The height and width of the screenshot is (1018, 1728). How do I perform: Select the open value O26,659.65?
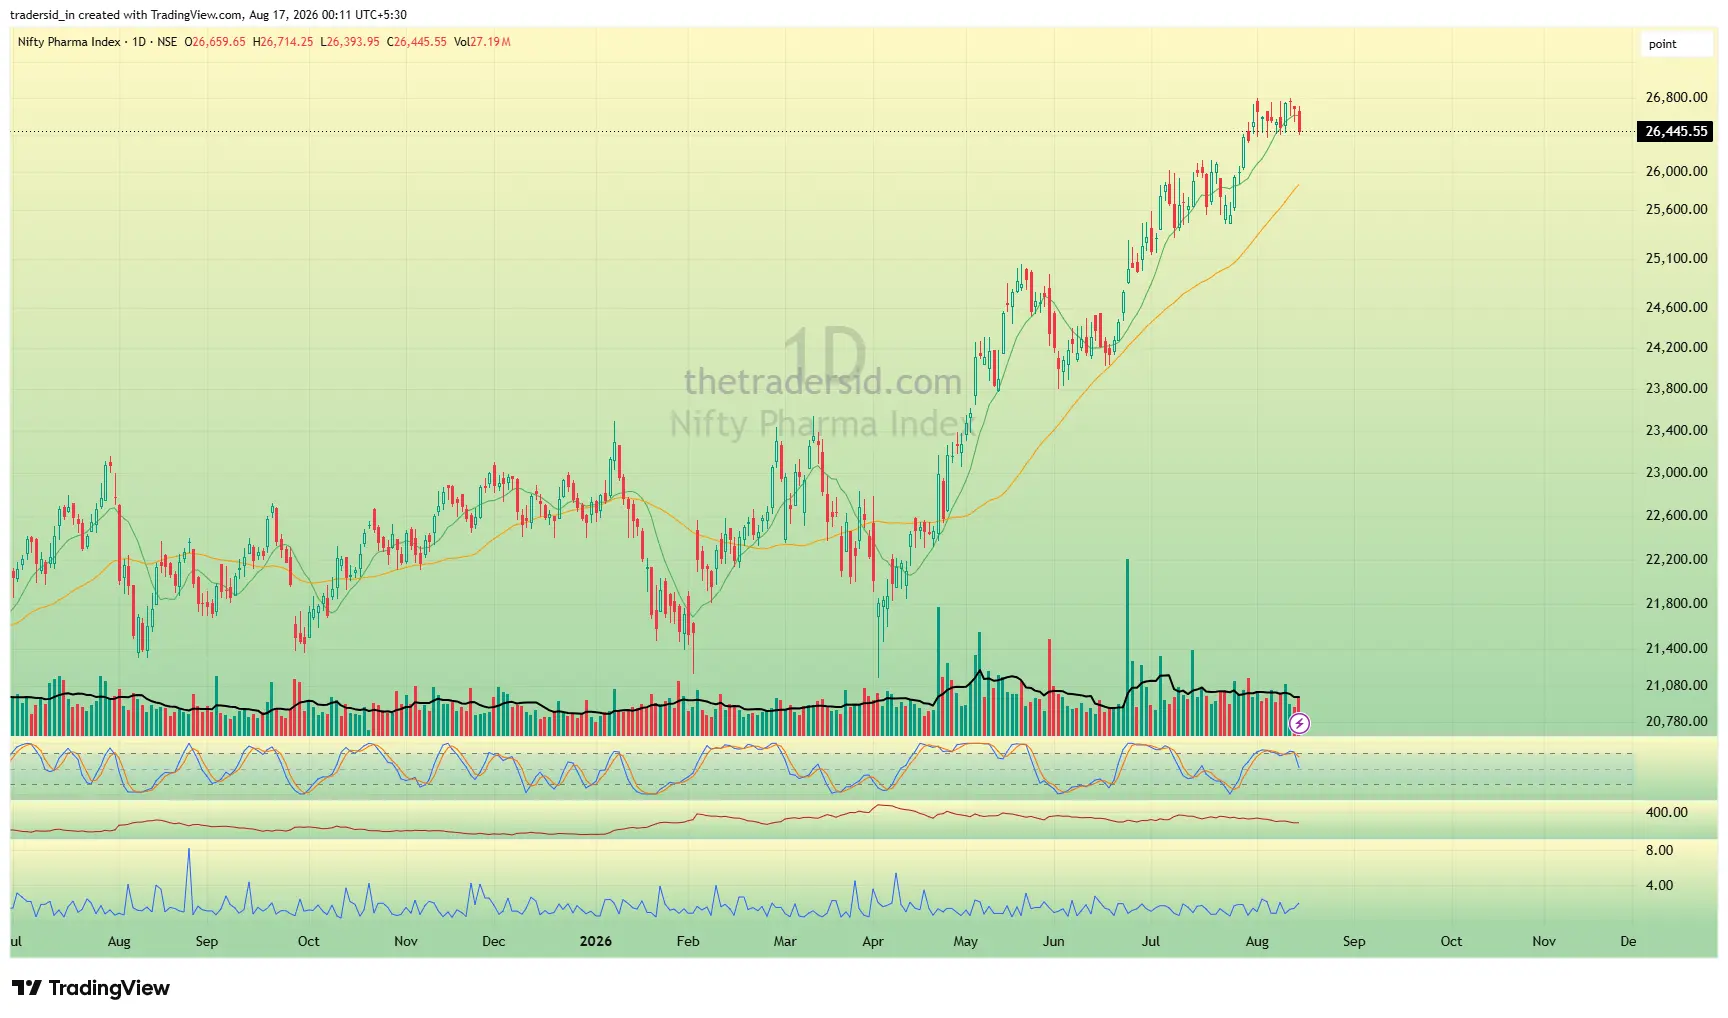point(215,42)
